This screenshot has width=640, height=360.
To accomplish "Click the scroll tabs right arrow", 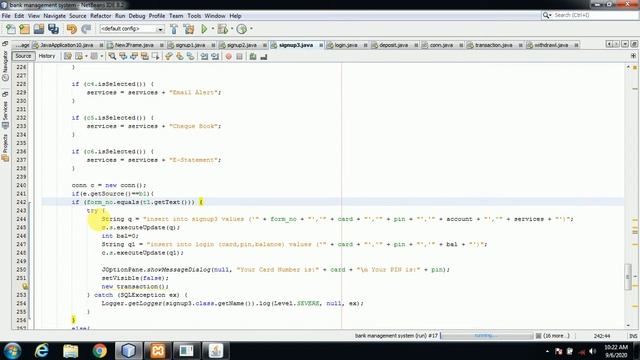I will click(x=616, y=44).
